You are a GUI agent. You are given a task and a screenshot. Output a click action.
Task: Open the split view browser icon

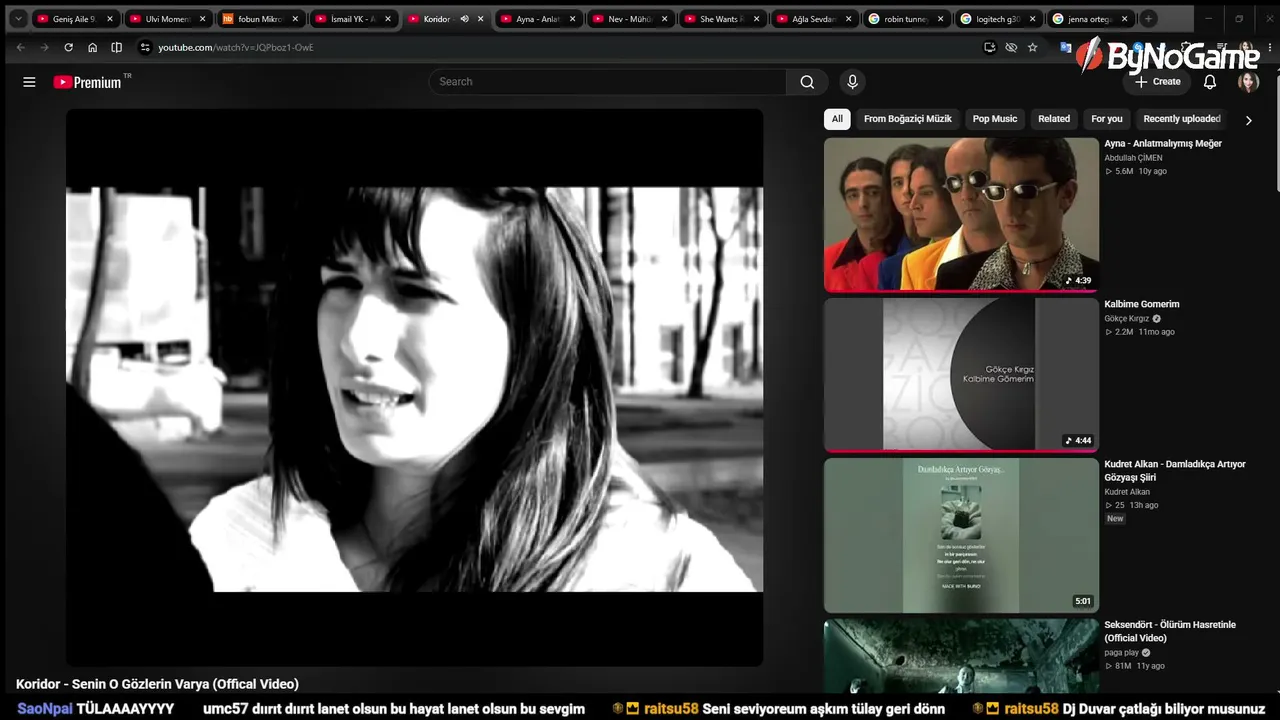[116, 47]
